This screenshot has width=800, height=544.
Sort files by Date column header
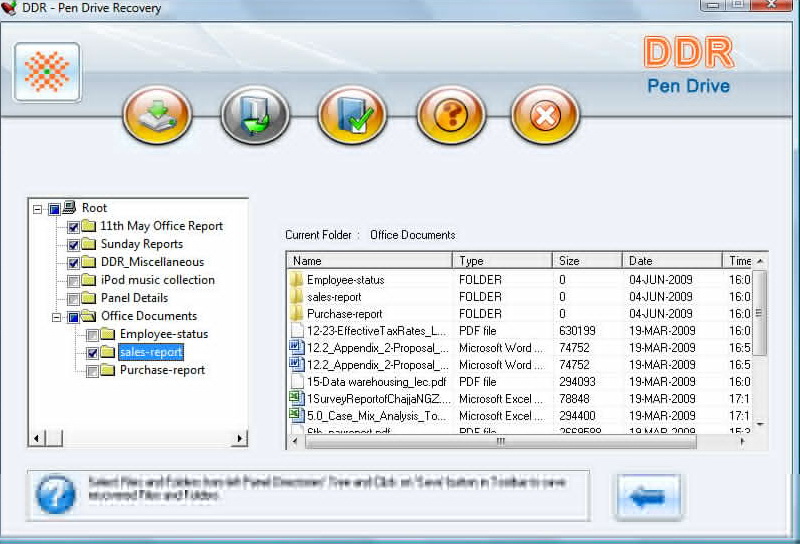tap(671, 261)
